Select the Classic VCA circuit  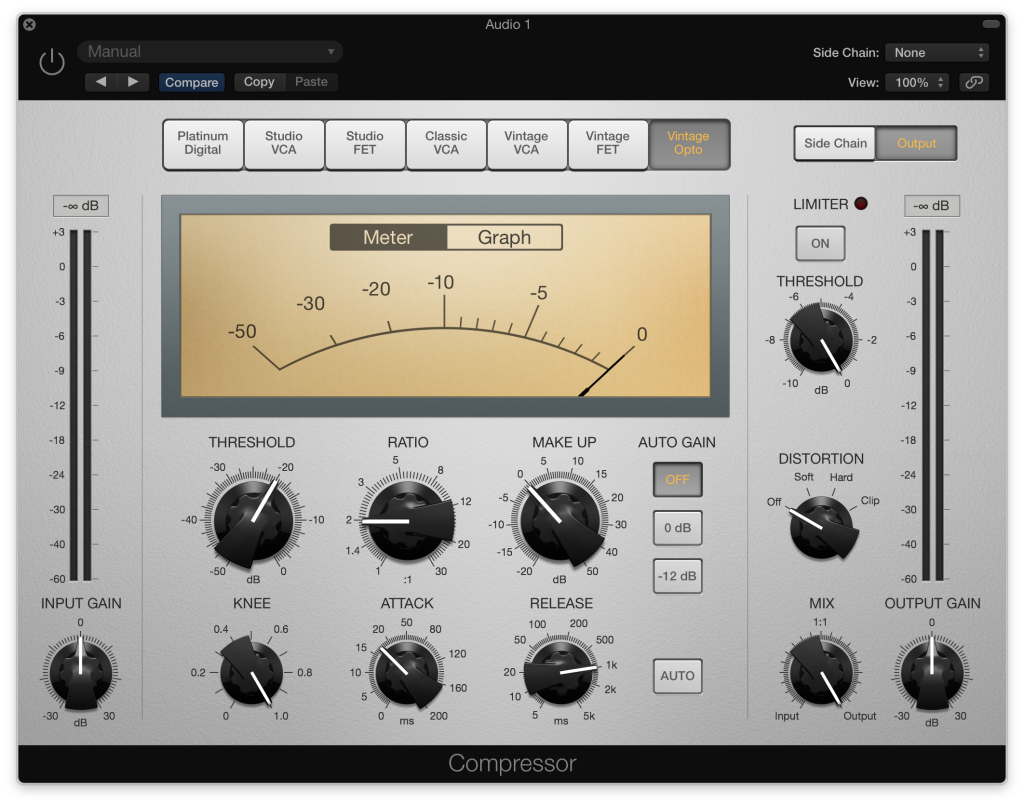[446, 144]
